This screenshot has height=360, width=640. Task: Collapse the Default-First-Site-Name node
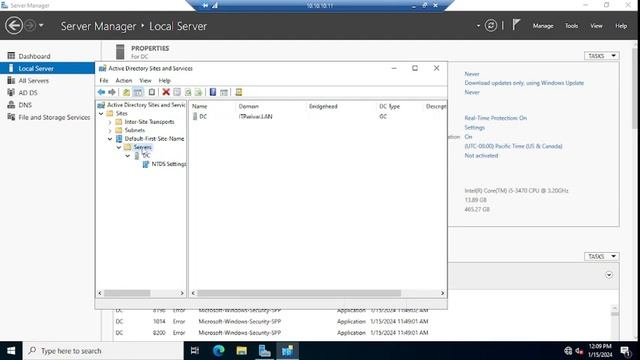[x=110, y=139]
